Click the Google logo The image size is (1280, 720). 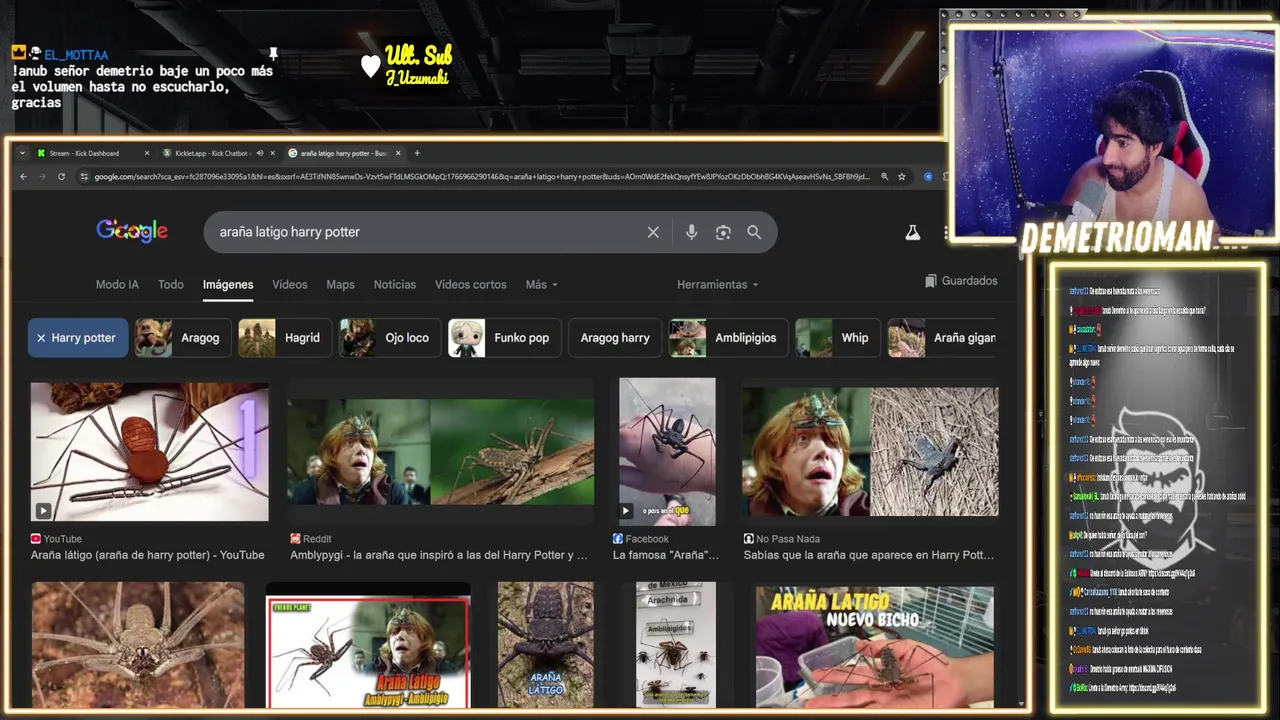click(x=132, y=231)
